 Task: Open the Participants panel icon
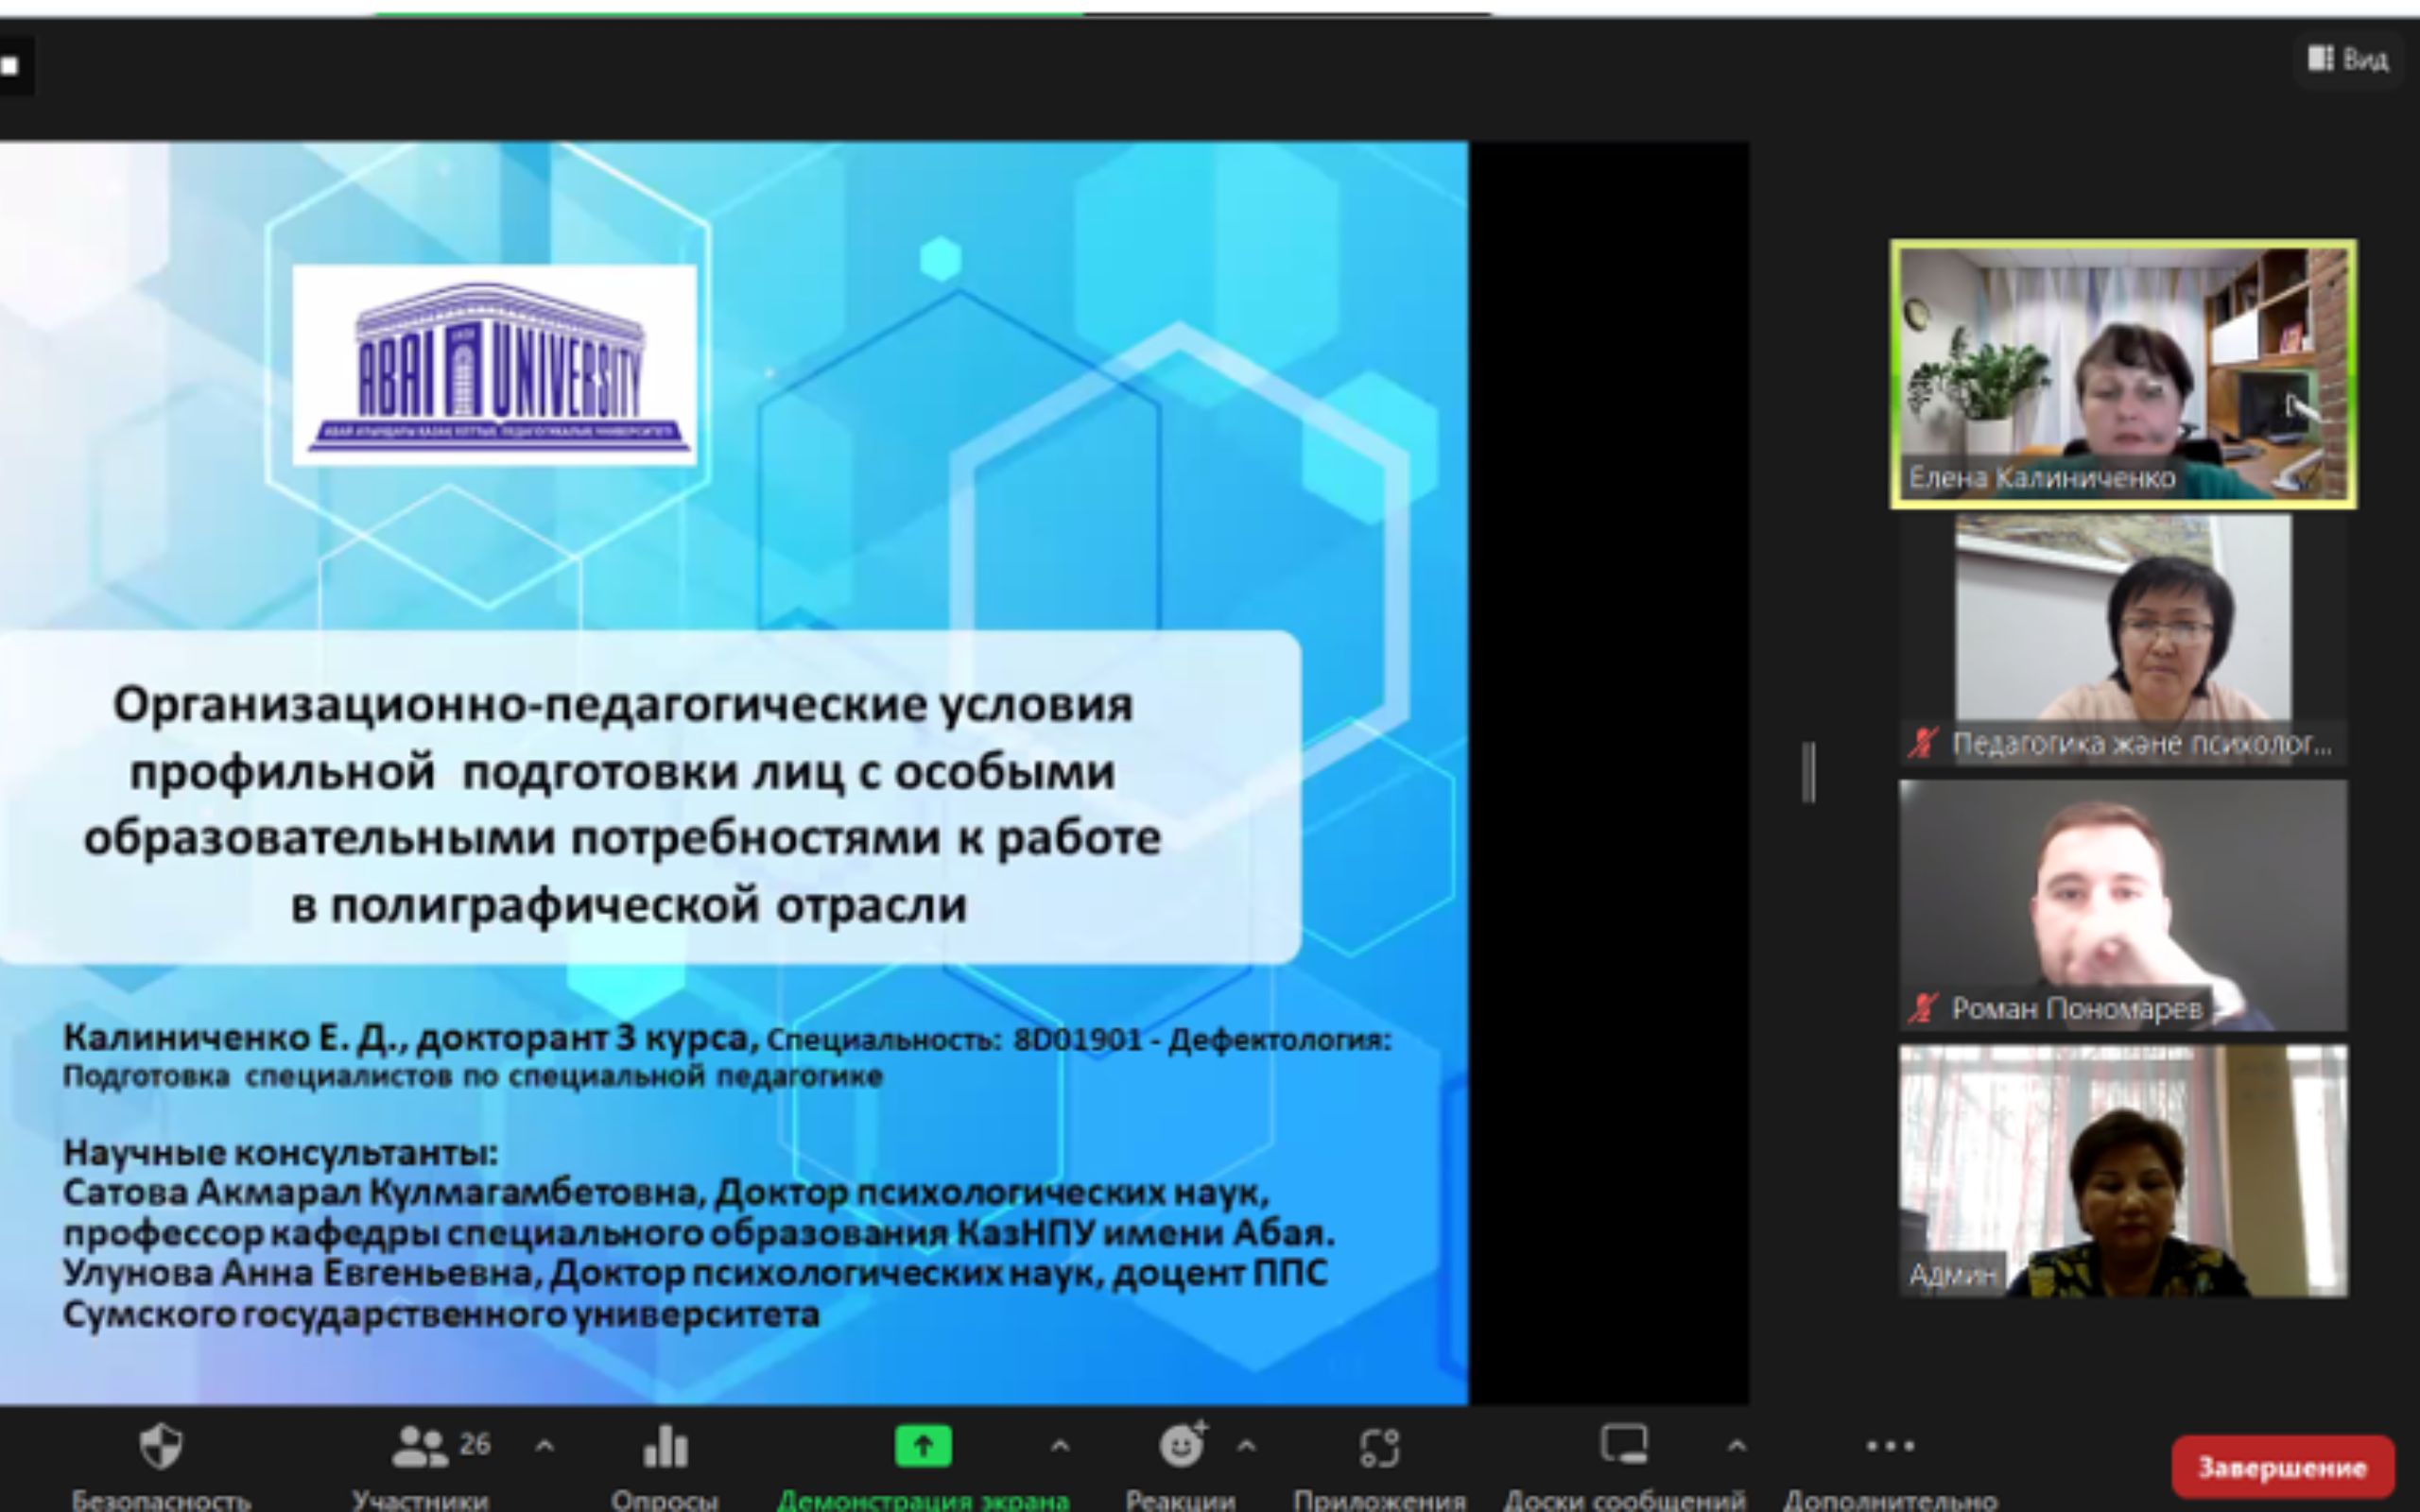[x=420, y=1446]
